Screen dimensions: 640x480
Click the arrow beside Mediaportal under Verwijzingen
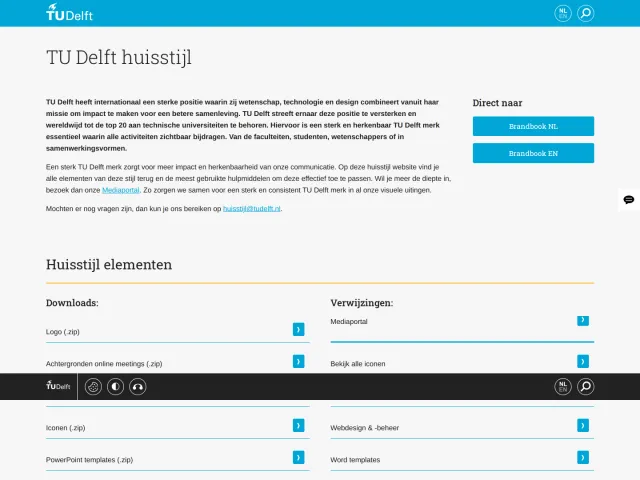[x=583, y=320]
